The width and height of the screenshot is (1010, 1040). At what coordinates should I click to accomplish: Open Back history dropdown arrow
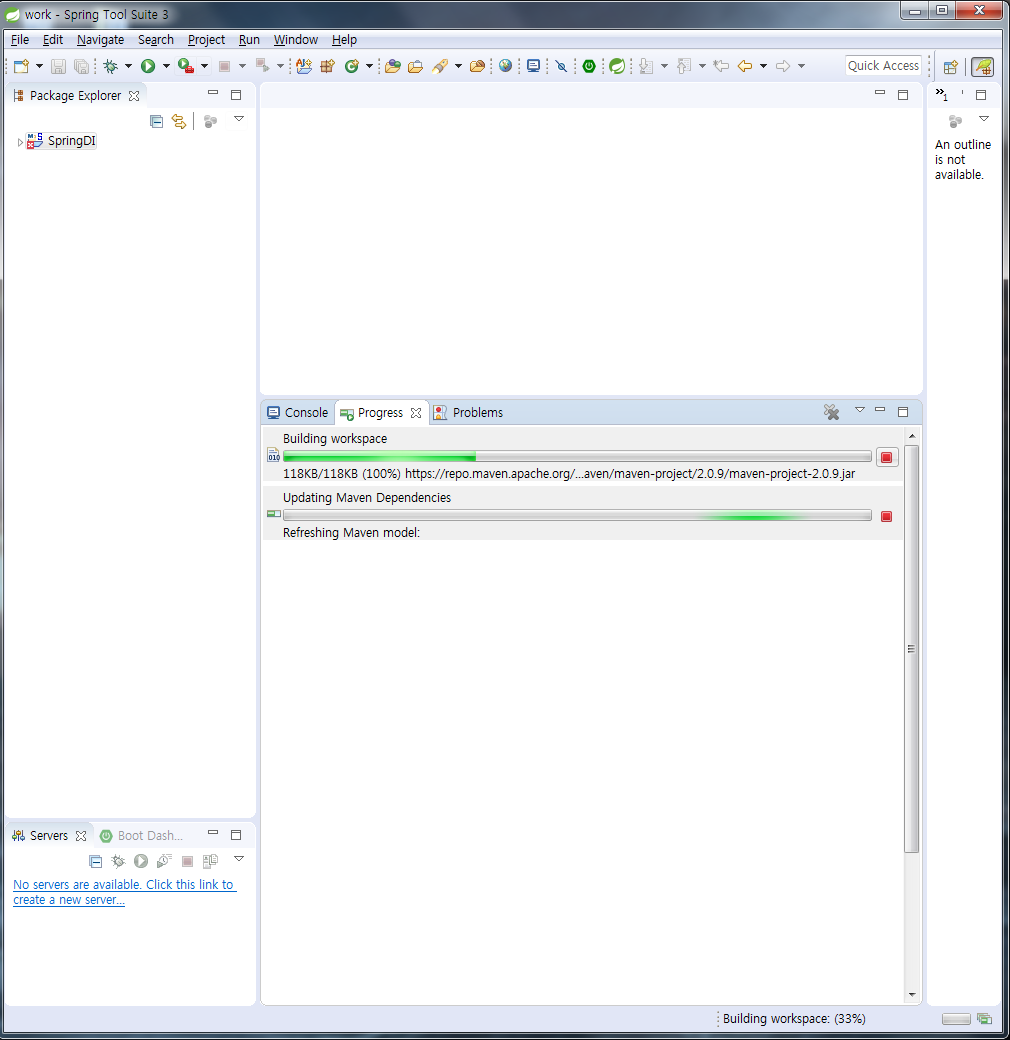point(763,66)
